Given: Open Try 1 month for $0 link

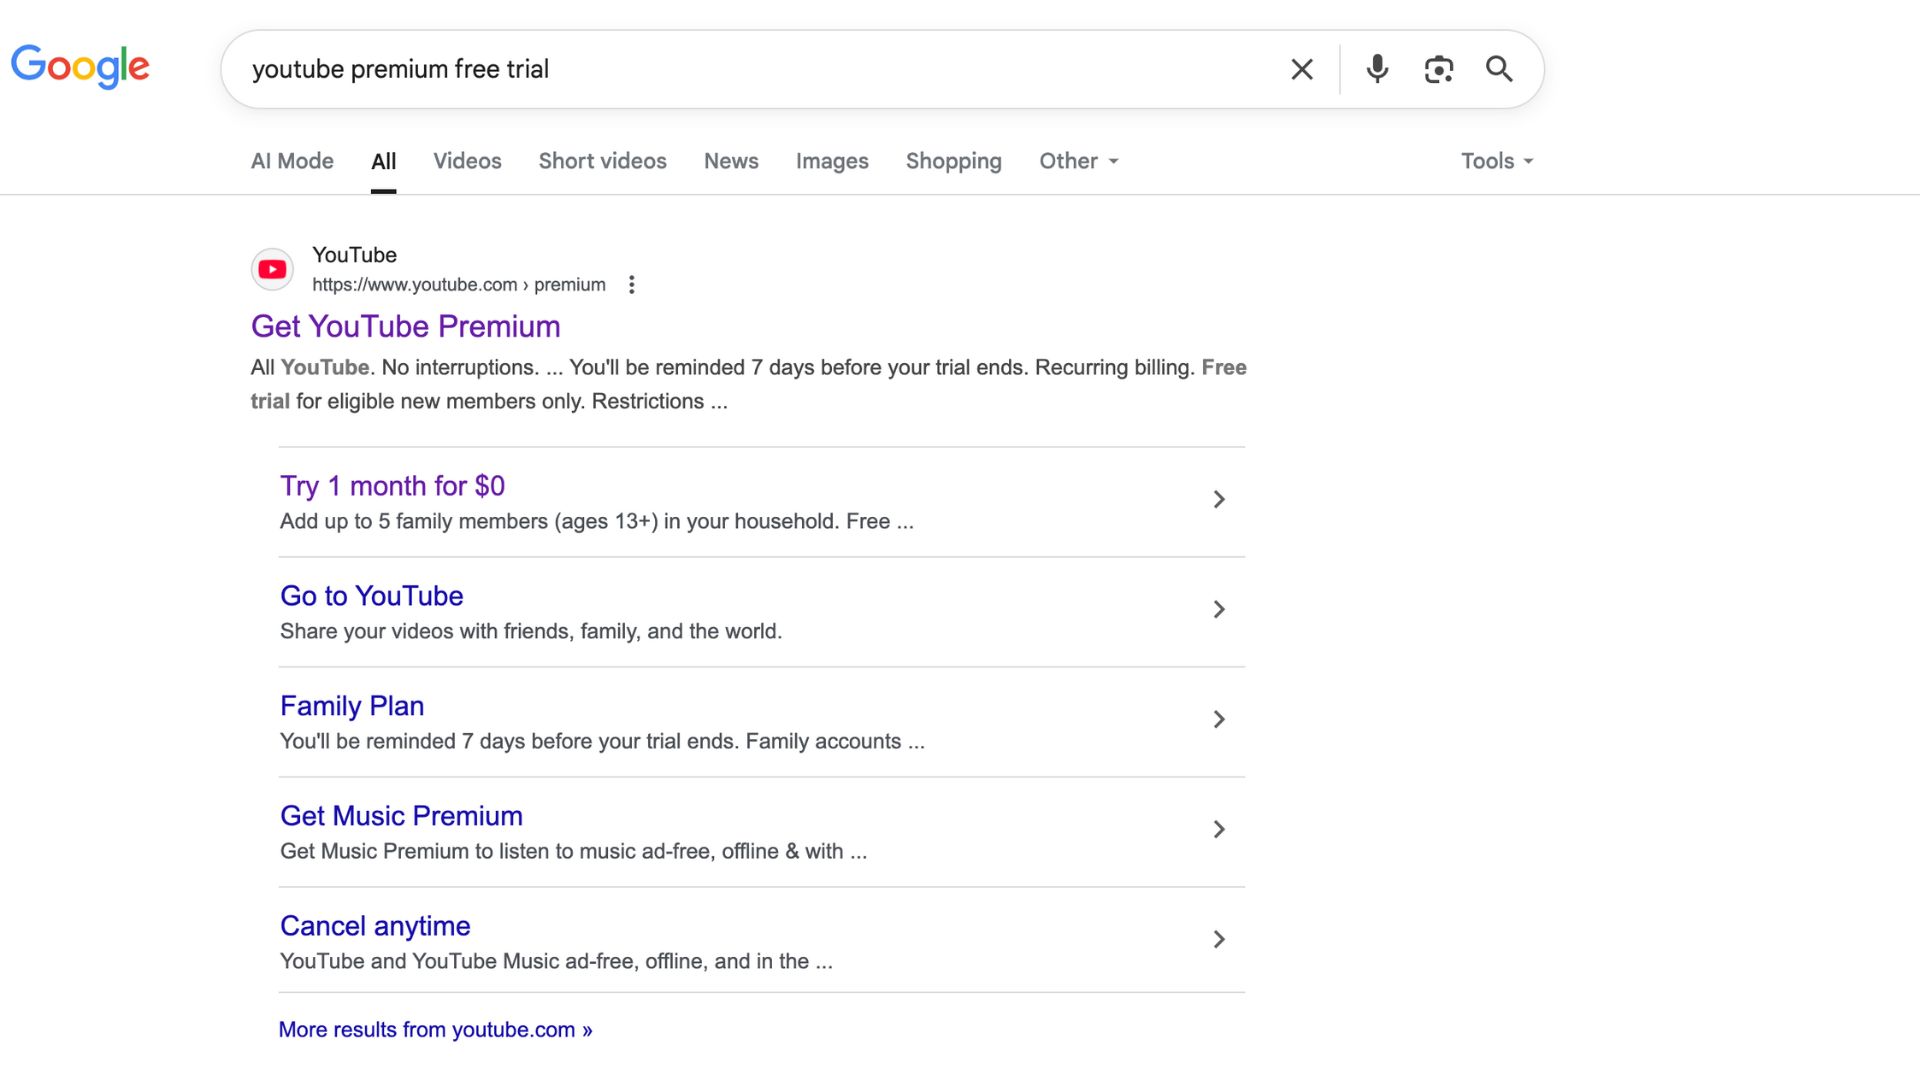Looking at the screenshot, I should click(392, 486).
